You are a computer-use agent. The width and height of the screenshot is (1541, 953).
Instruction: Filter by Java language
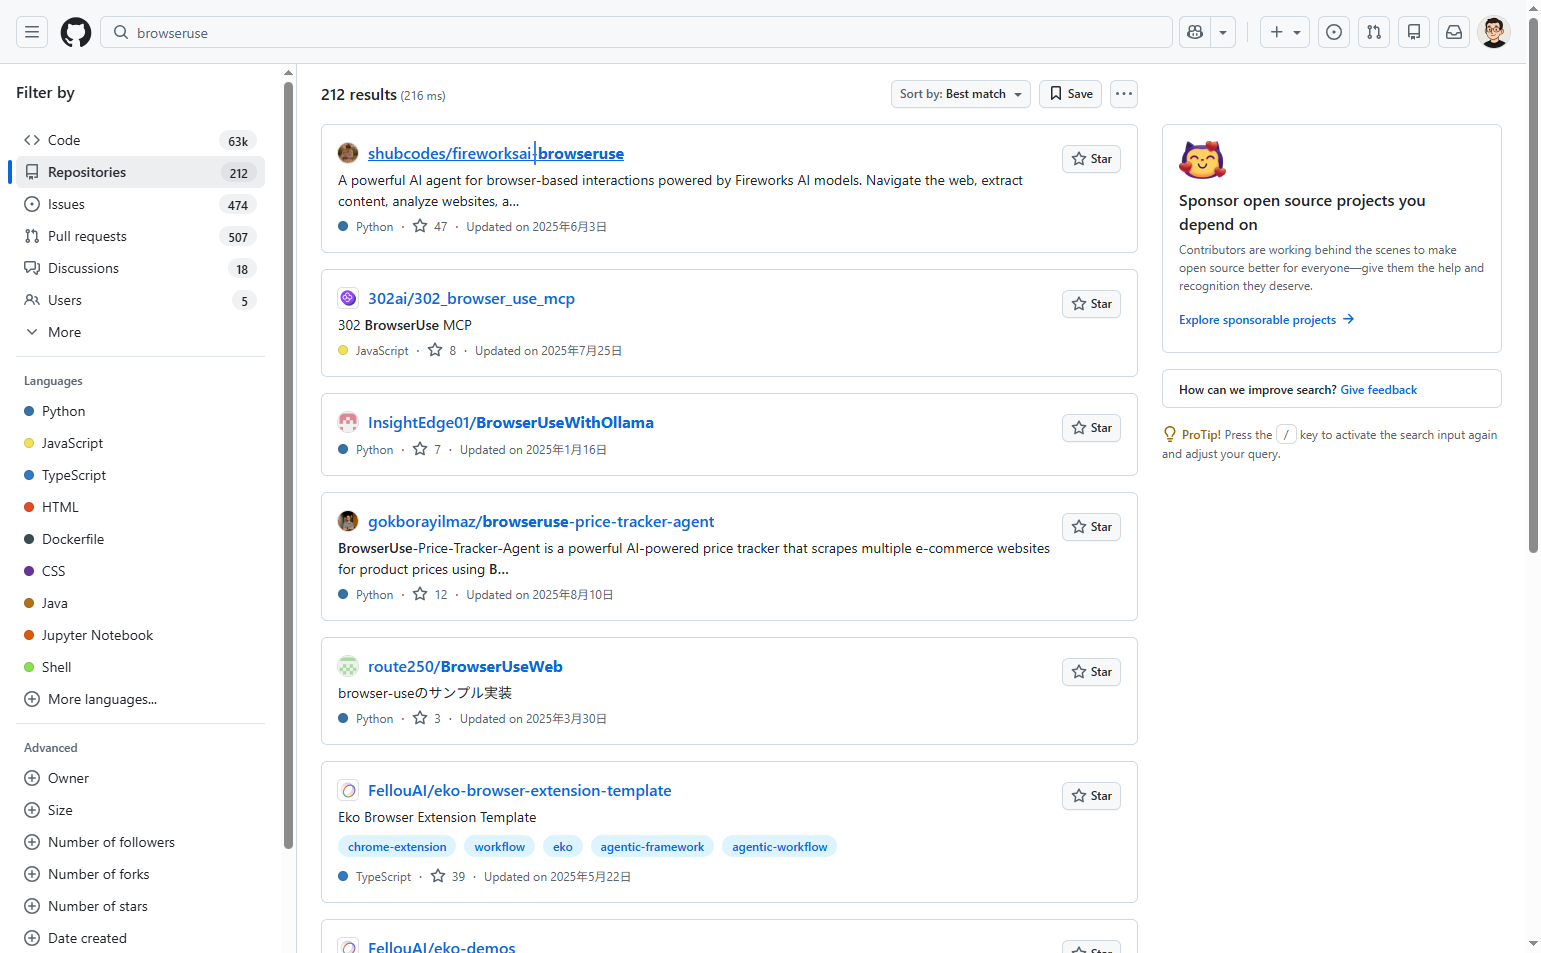click(x=140, y=603)
